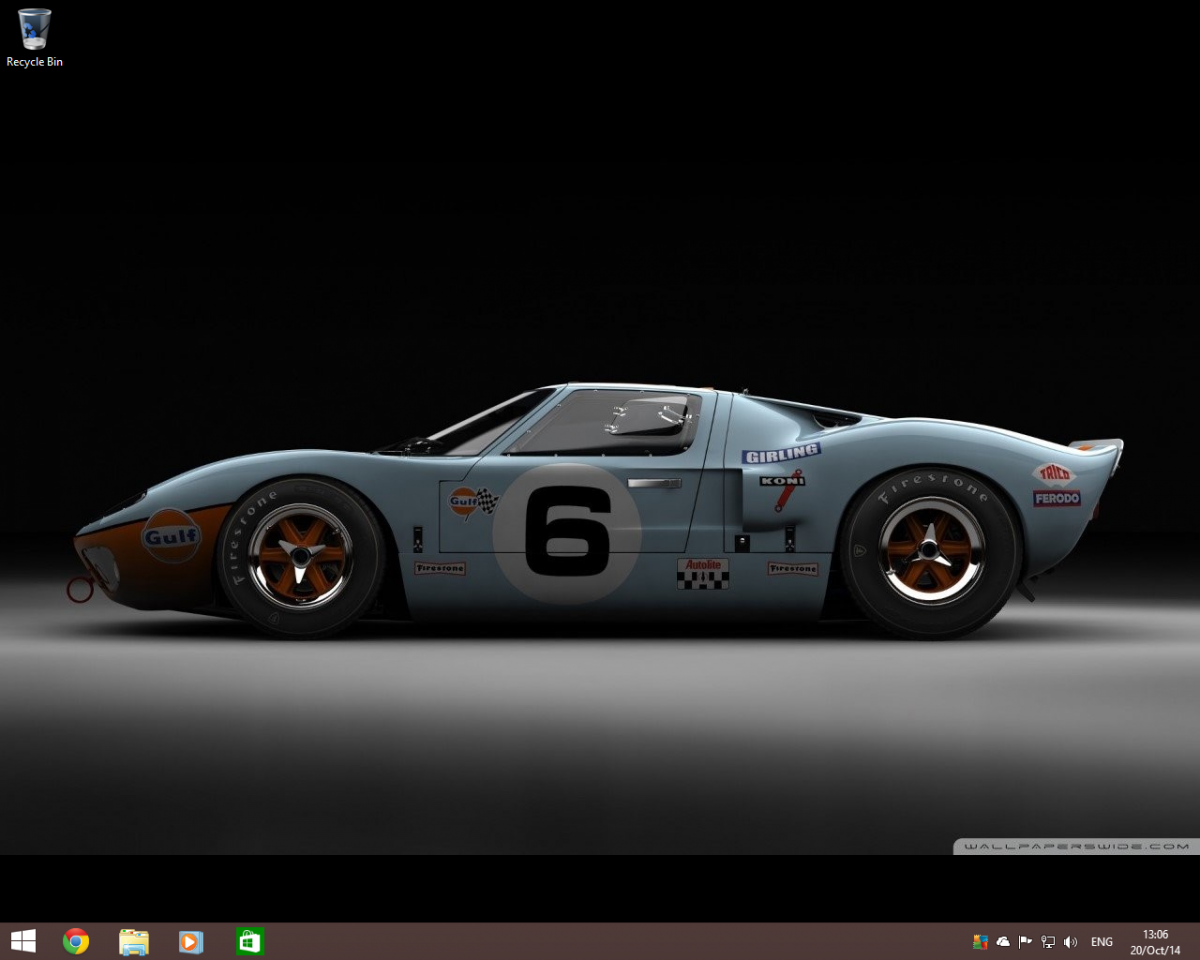The width and height of the screenshot is (1200, 960).
Task: Open File Explorer from the taskbar
Action: point(133,941)
